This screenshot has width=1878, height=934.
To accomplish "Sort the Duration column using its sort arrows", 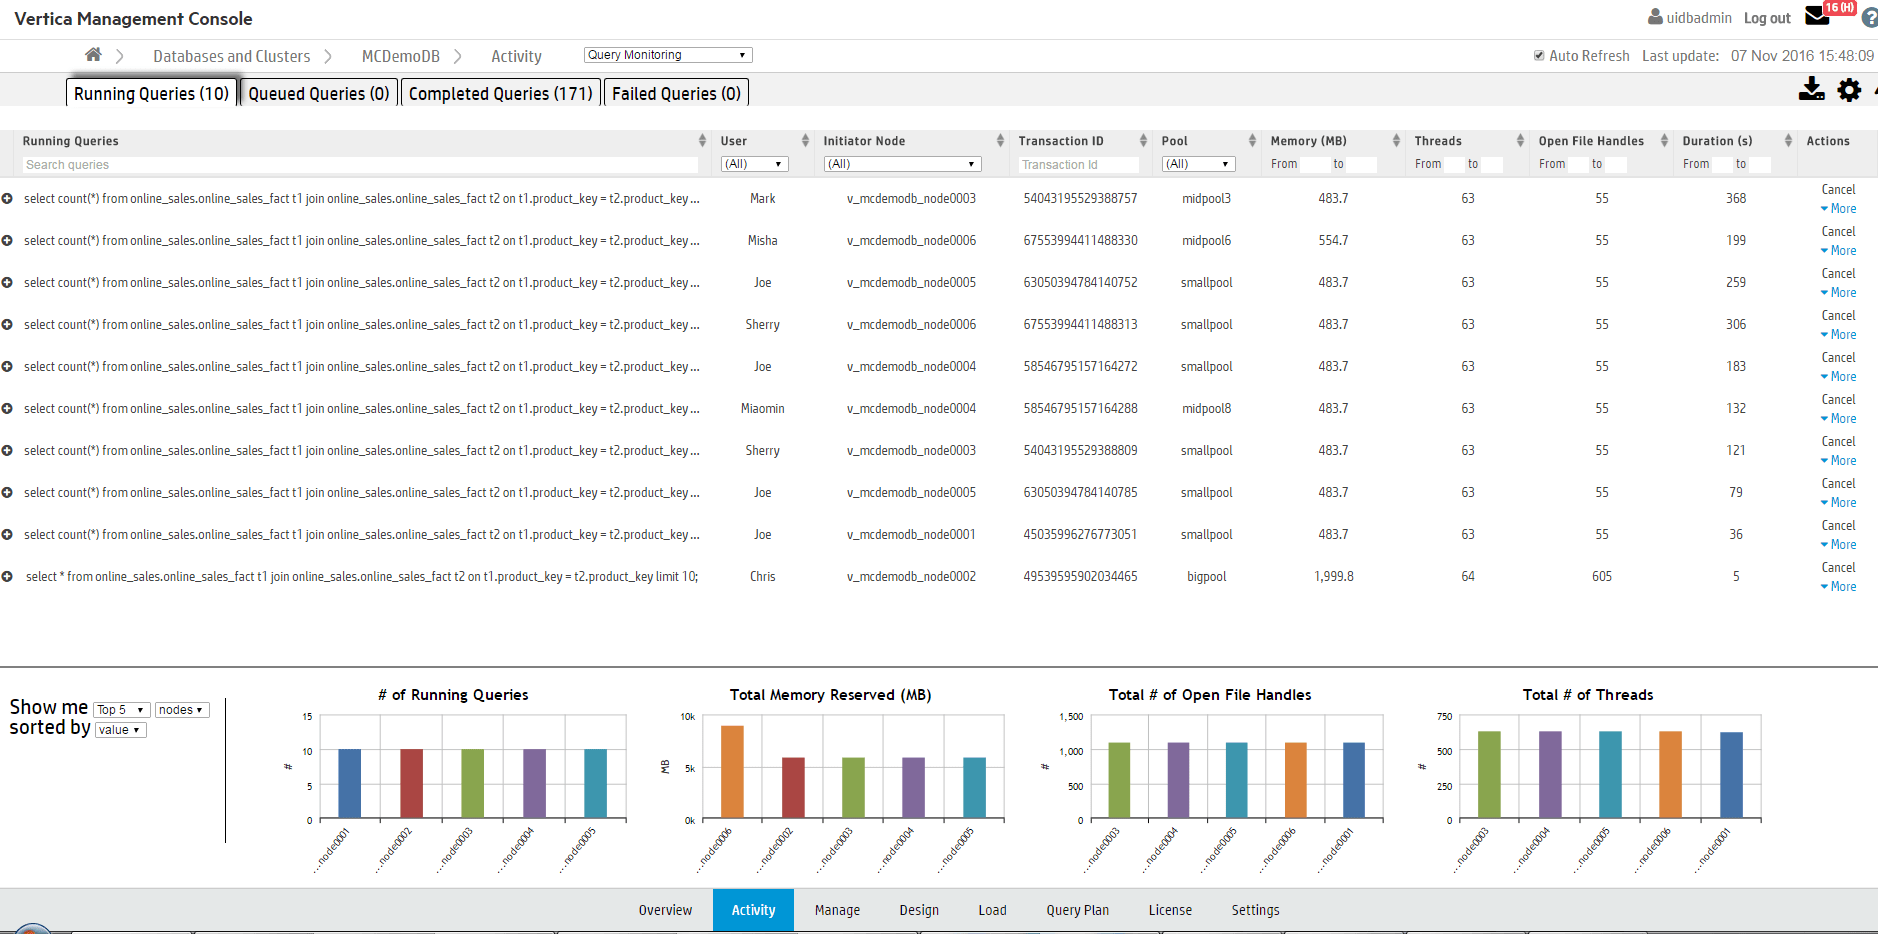I will pos(1789,140).
